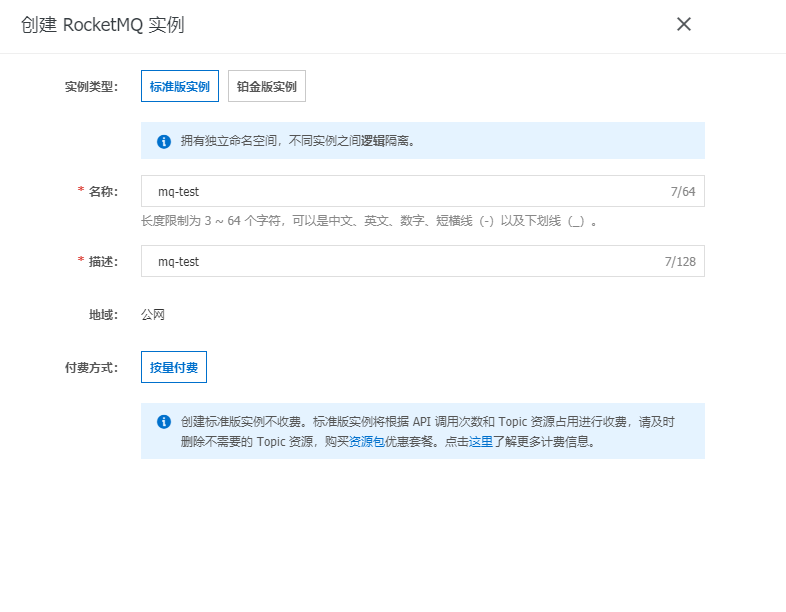
Task: Click the 7/64 character counter
Action: point(683,191)
